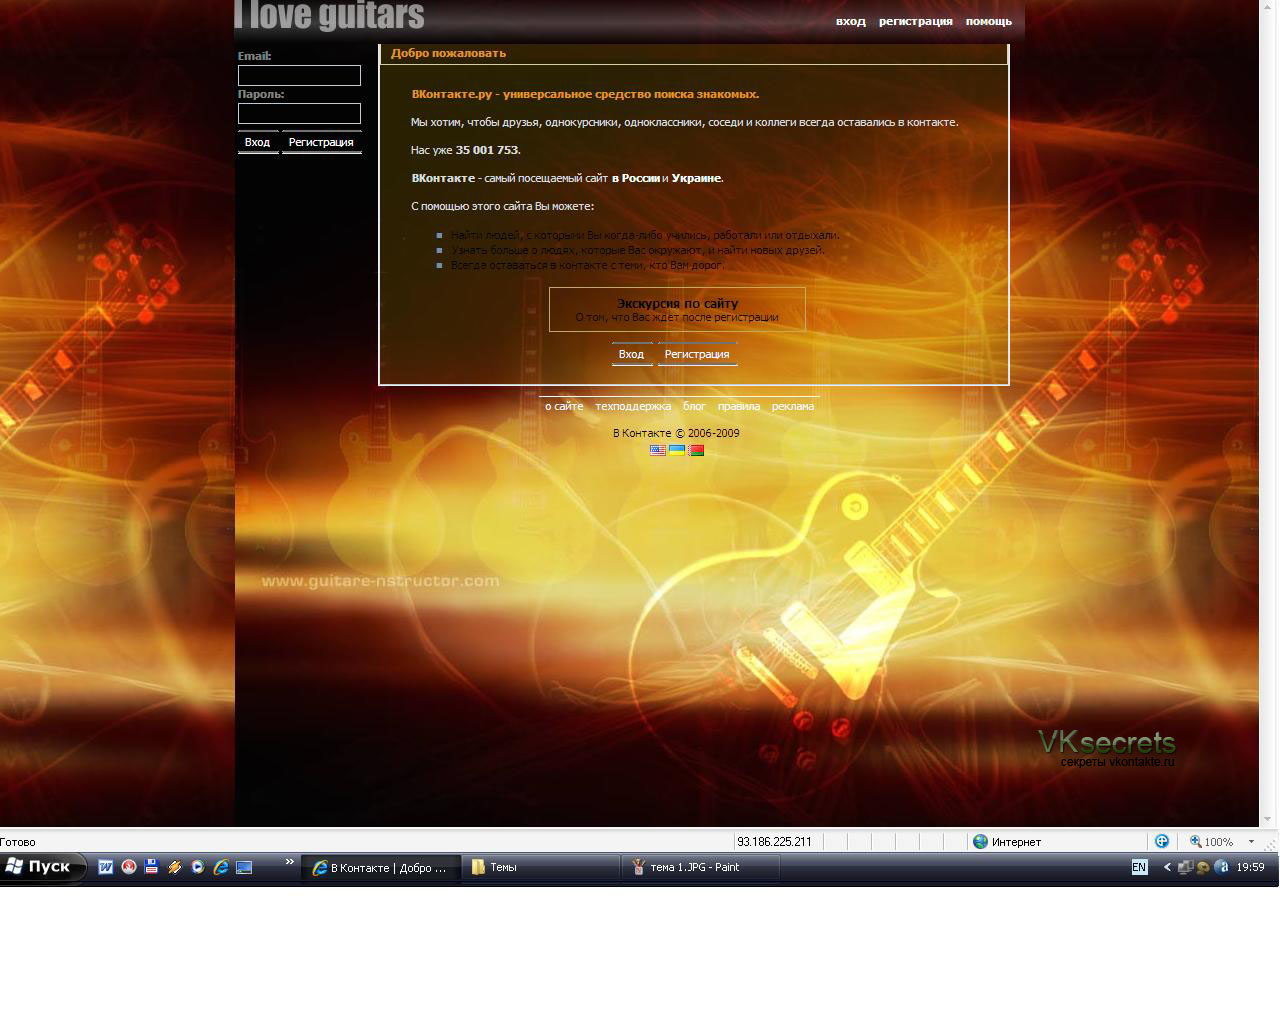Click Регистрация button below the site tour box
The width and height of the screenshot is (1280, 1024).
697,354
